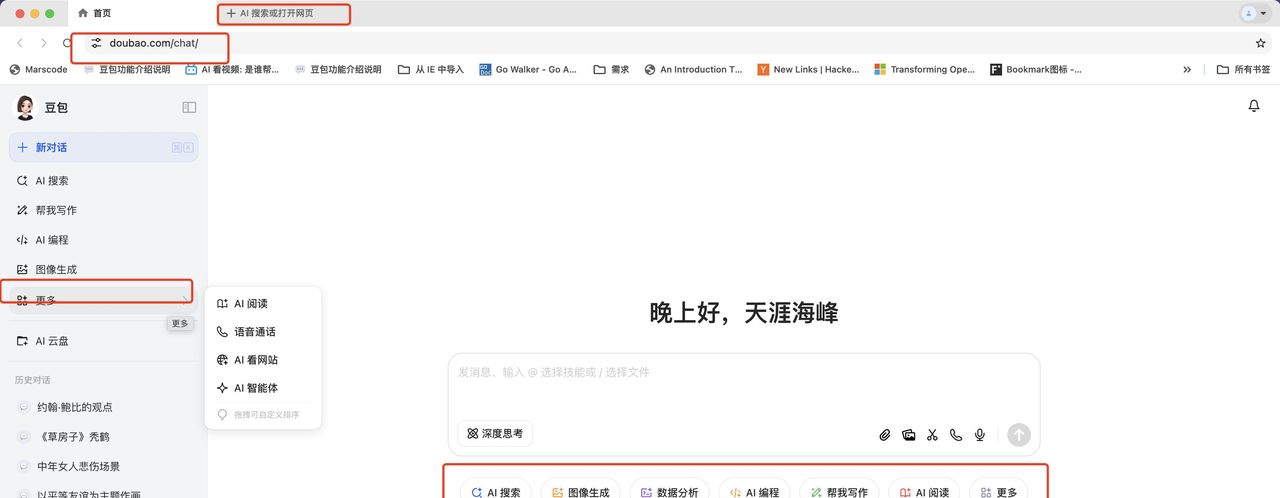1280x498 pixels.
Task: Toggle the 深度思考 deep thinking mode
Action: click(x=495, y=434)
